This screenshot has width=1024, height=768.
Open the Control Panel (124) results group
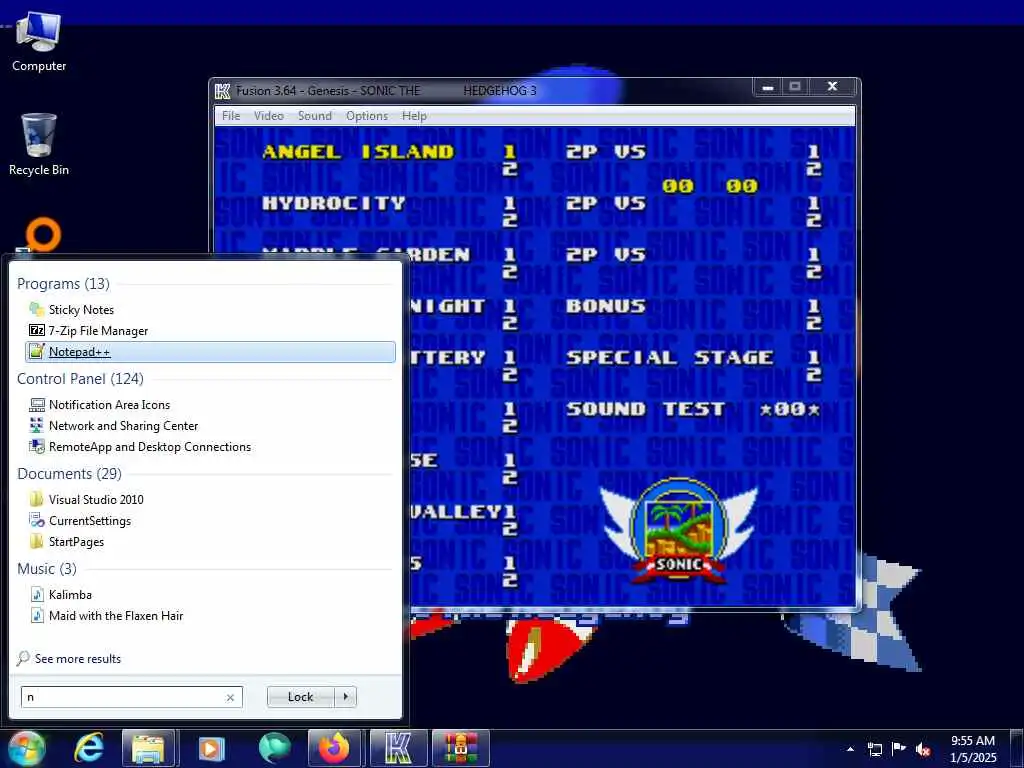pyautogui.click(x=80, y=379)
